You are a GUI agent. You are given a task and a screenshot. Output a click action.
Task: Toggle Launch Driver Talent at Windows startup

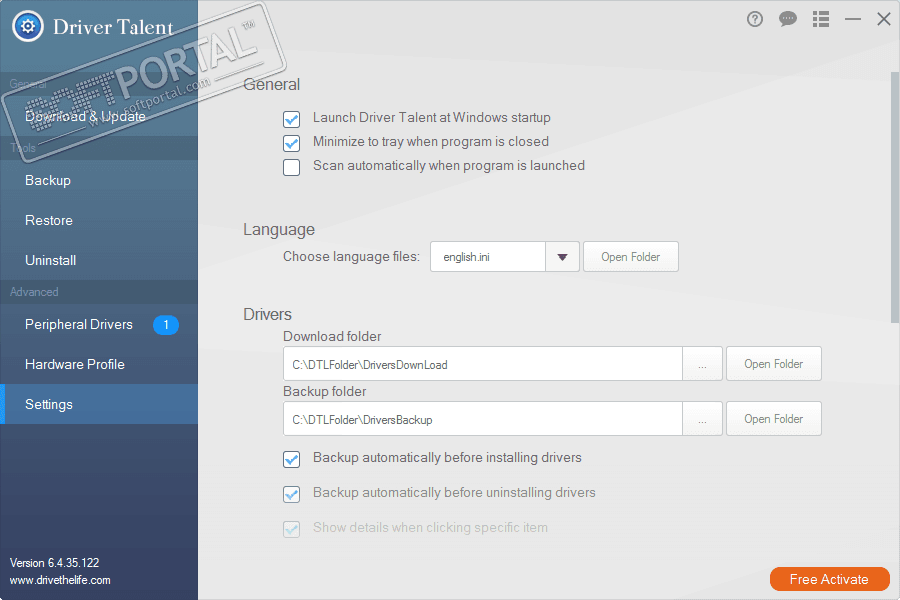pyautogui.click(x=292, y=119)
